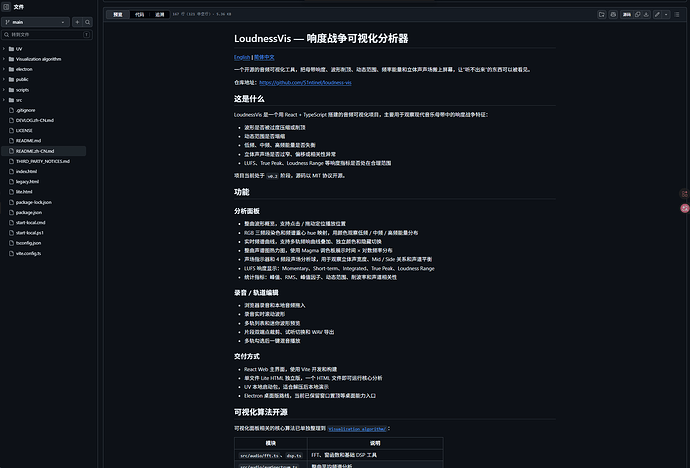690x468 pixels.
Task: Copy raw file contents icon
Action: [x=637, y=15]
